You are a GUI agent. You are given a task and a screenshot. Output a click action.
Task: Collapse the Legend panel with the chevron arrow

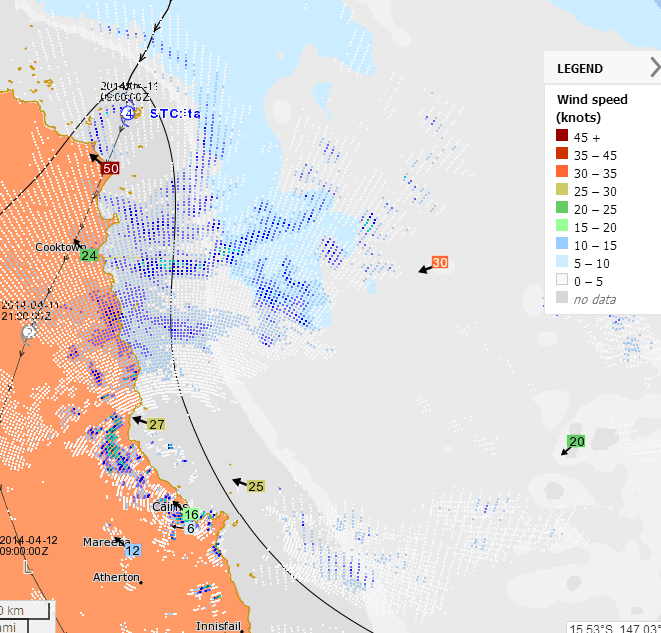pos(654,68)
